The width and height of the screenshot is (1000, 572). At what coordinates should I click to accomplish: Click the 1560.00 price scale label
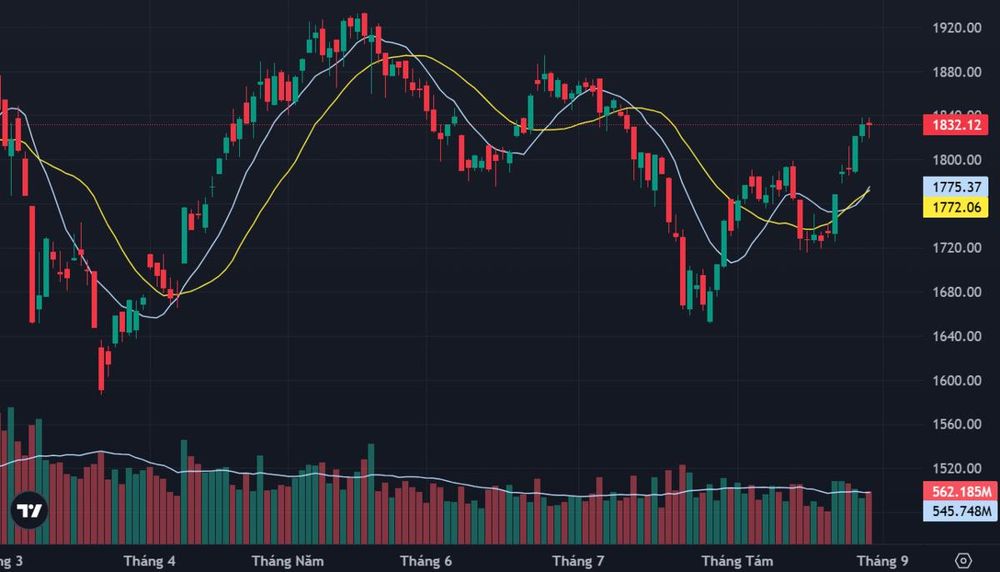pyautogui.click(x=957, y=424)
